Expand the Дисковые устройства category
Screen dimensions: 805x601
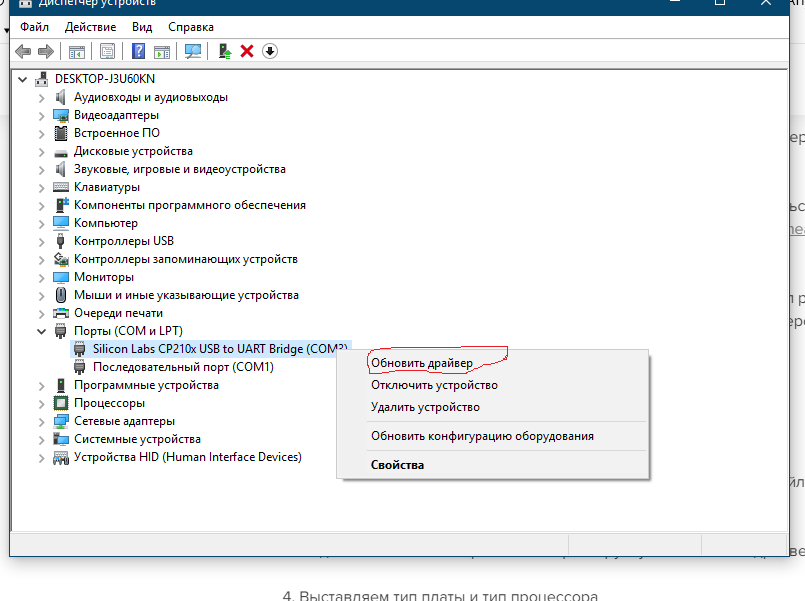point(42,151)
